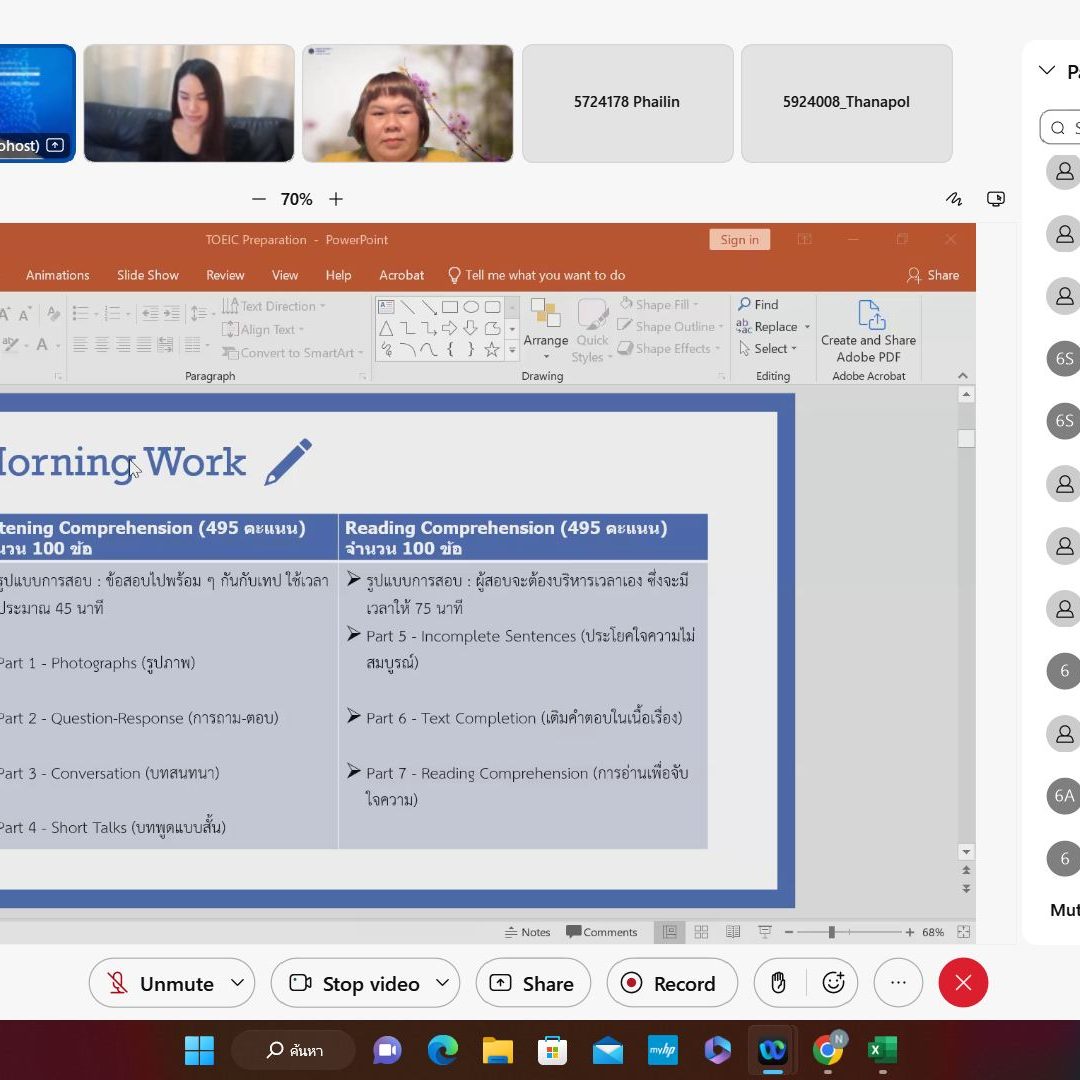Adjust the PowerPoint zoom slider
1080x1080 pixels.
[x=831, y=932]
